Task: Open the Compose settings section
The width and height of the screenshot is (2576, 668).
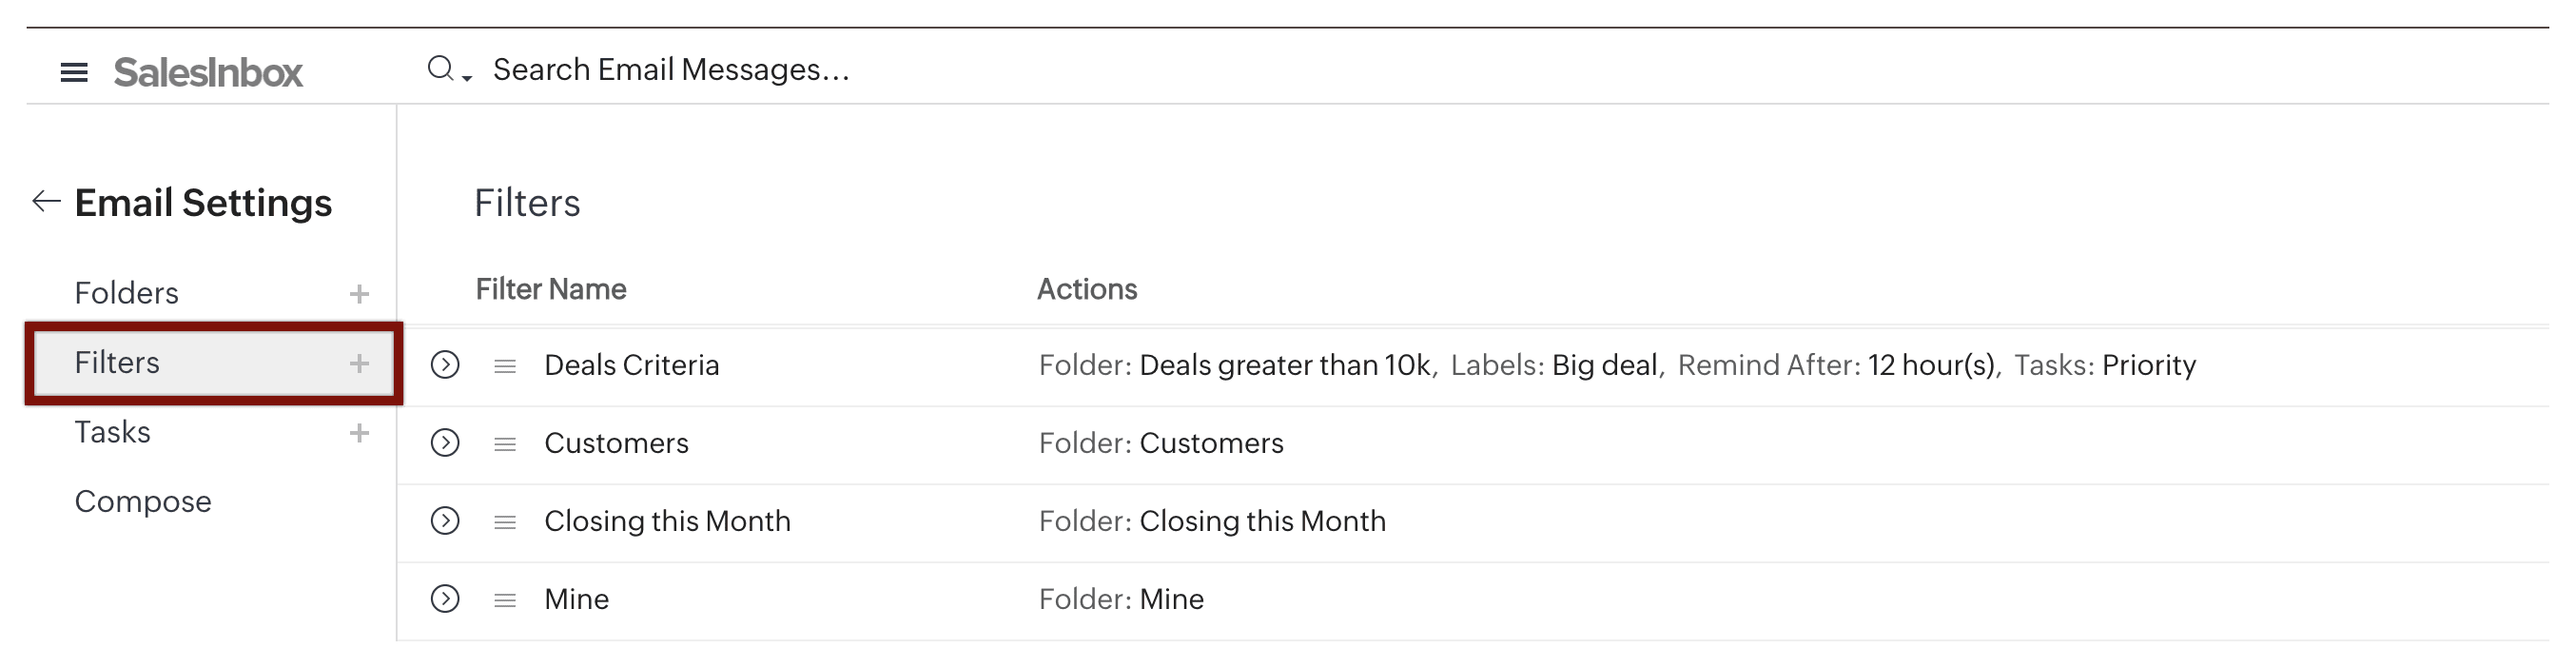Action: [143, 501]
